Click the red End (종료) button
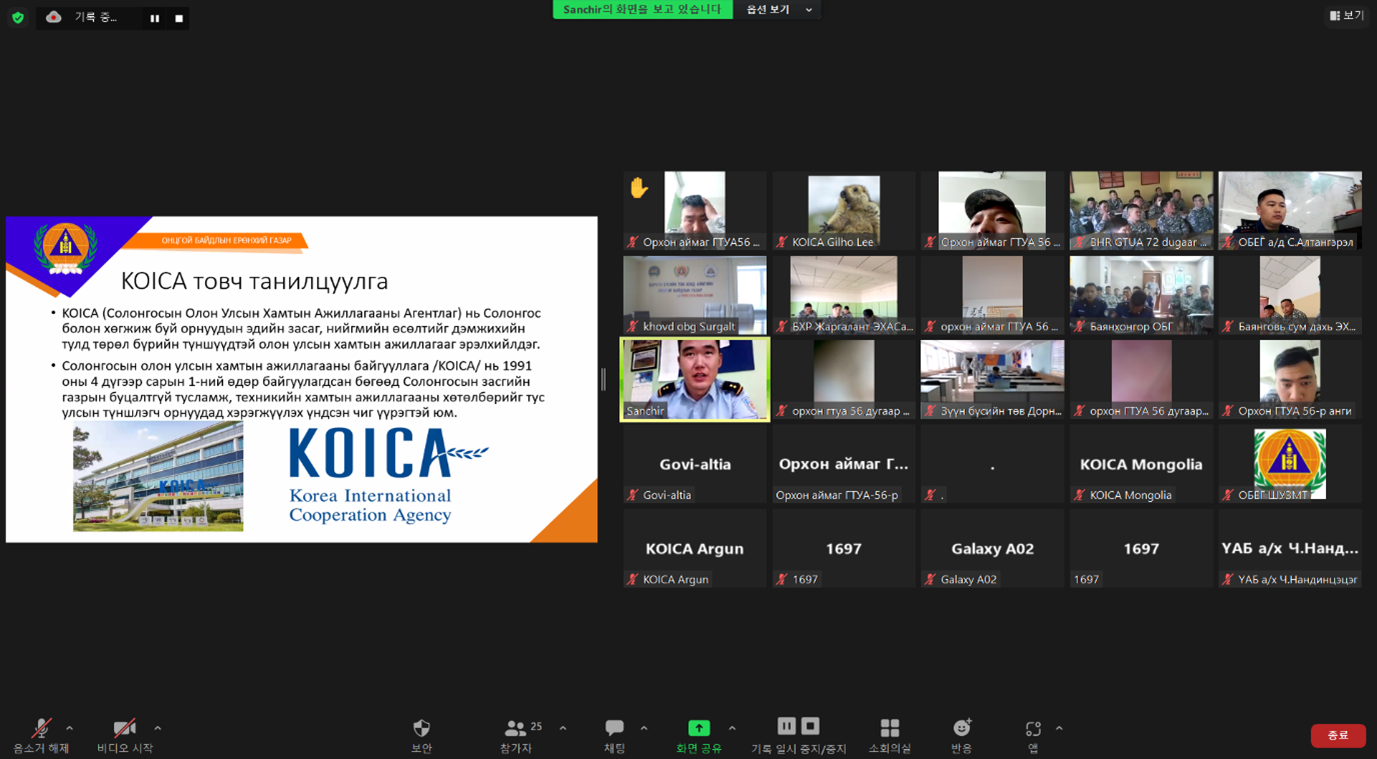 coord(1337,735)
